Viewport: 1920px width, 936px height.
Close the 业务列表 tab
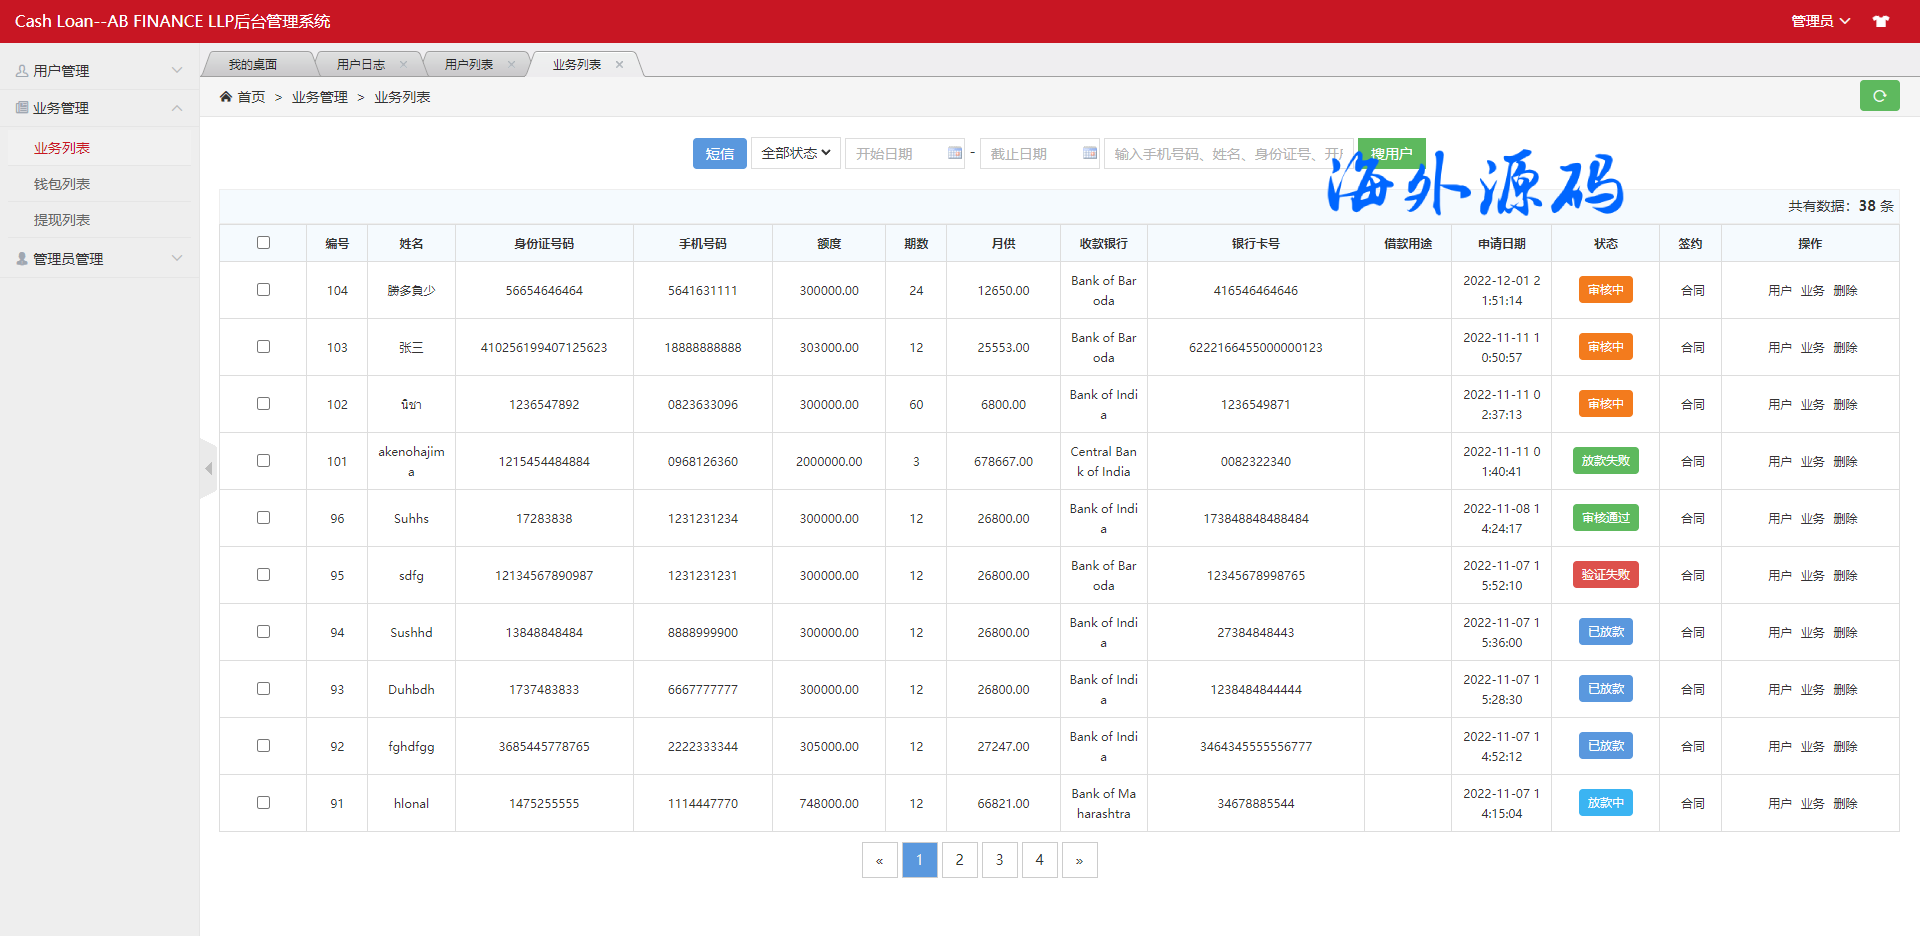(620, 64)
